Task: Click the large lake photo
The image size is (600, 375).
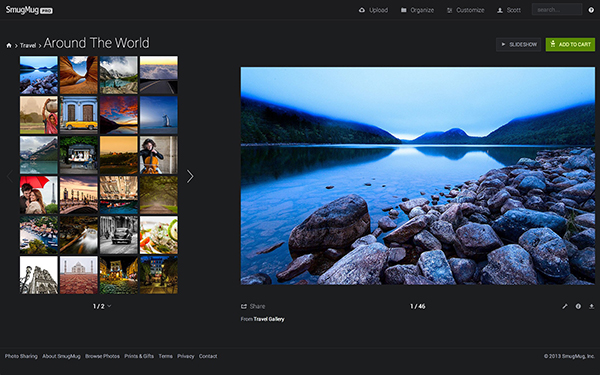Action: [x=418, y=176]
